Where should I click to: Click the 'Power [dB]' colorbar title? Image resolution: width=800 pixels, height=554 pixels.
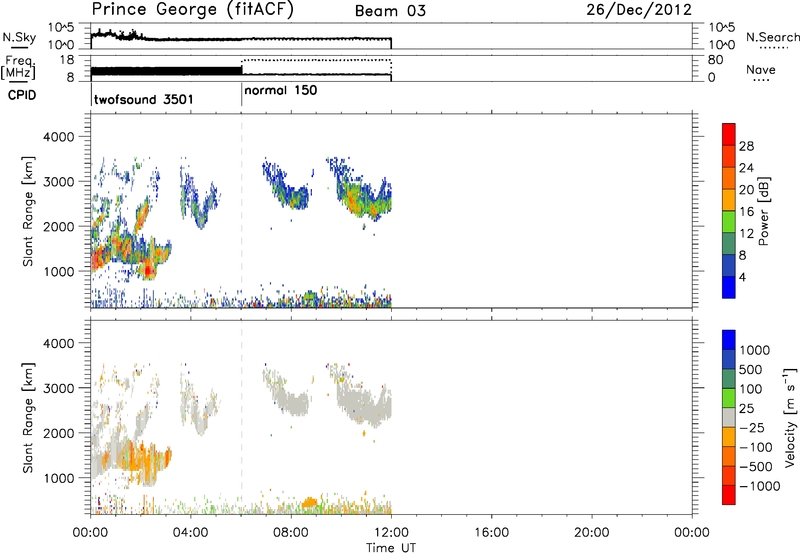(763, 211)
